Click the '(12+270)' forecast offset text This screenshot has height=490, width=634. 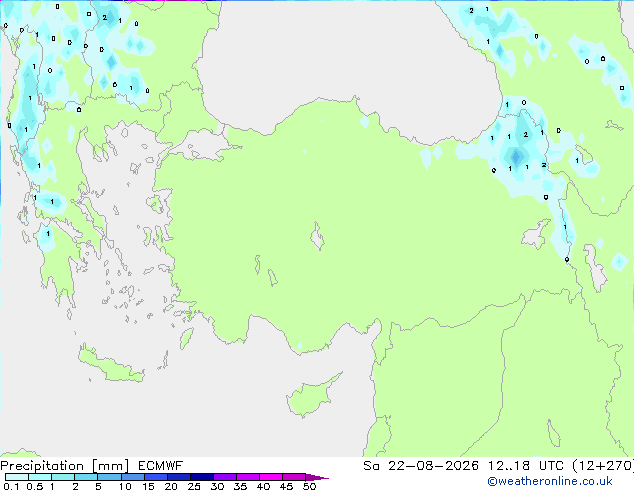pos(603,466)
